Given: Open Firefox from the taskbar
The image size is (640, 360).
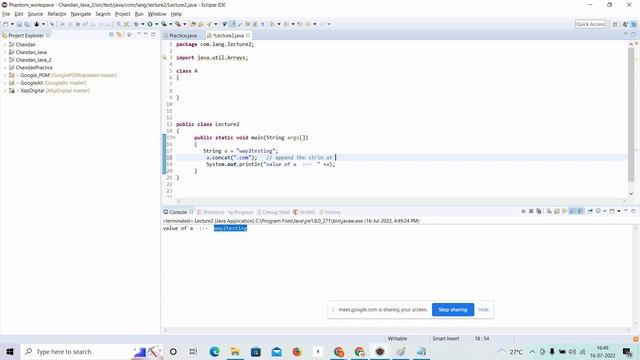Looking at the screenshot, I should point(297,351).
